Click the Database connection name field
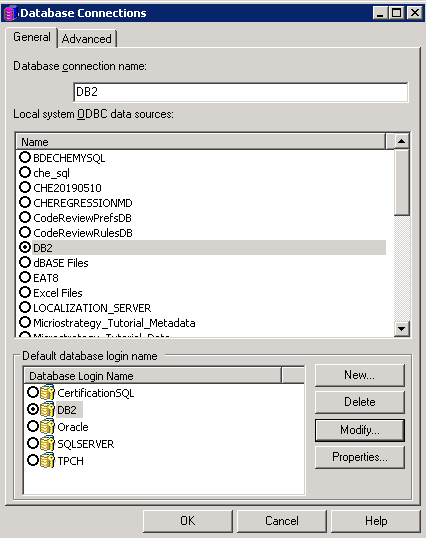The width and height of the screenshot is (426, 538). pyautogui.click(x=241, y=92)
